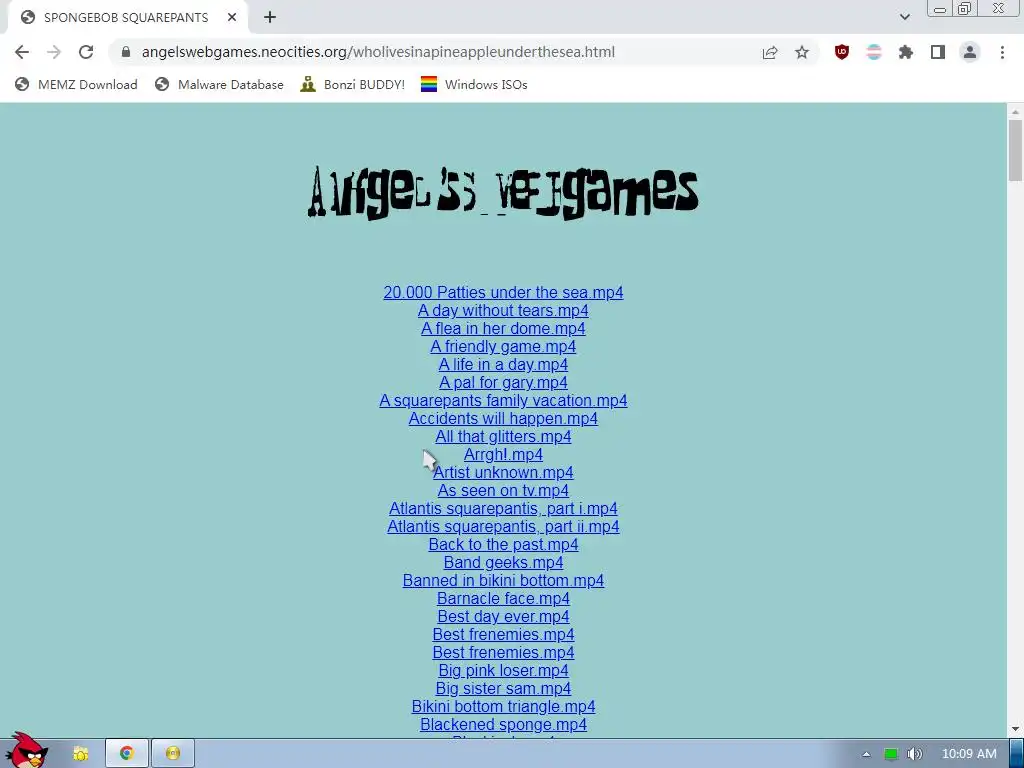This screenshot has width=1024, height=768.
Task: Click the forward navigation arrow
Action: click(x=54, y=52)
